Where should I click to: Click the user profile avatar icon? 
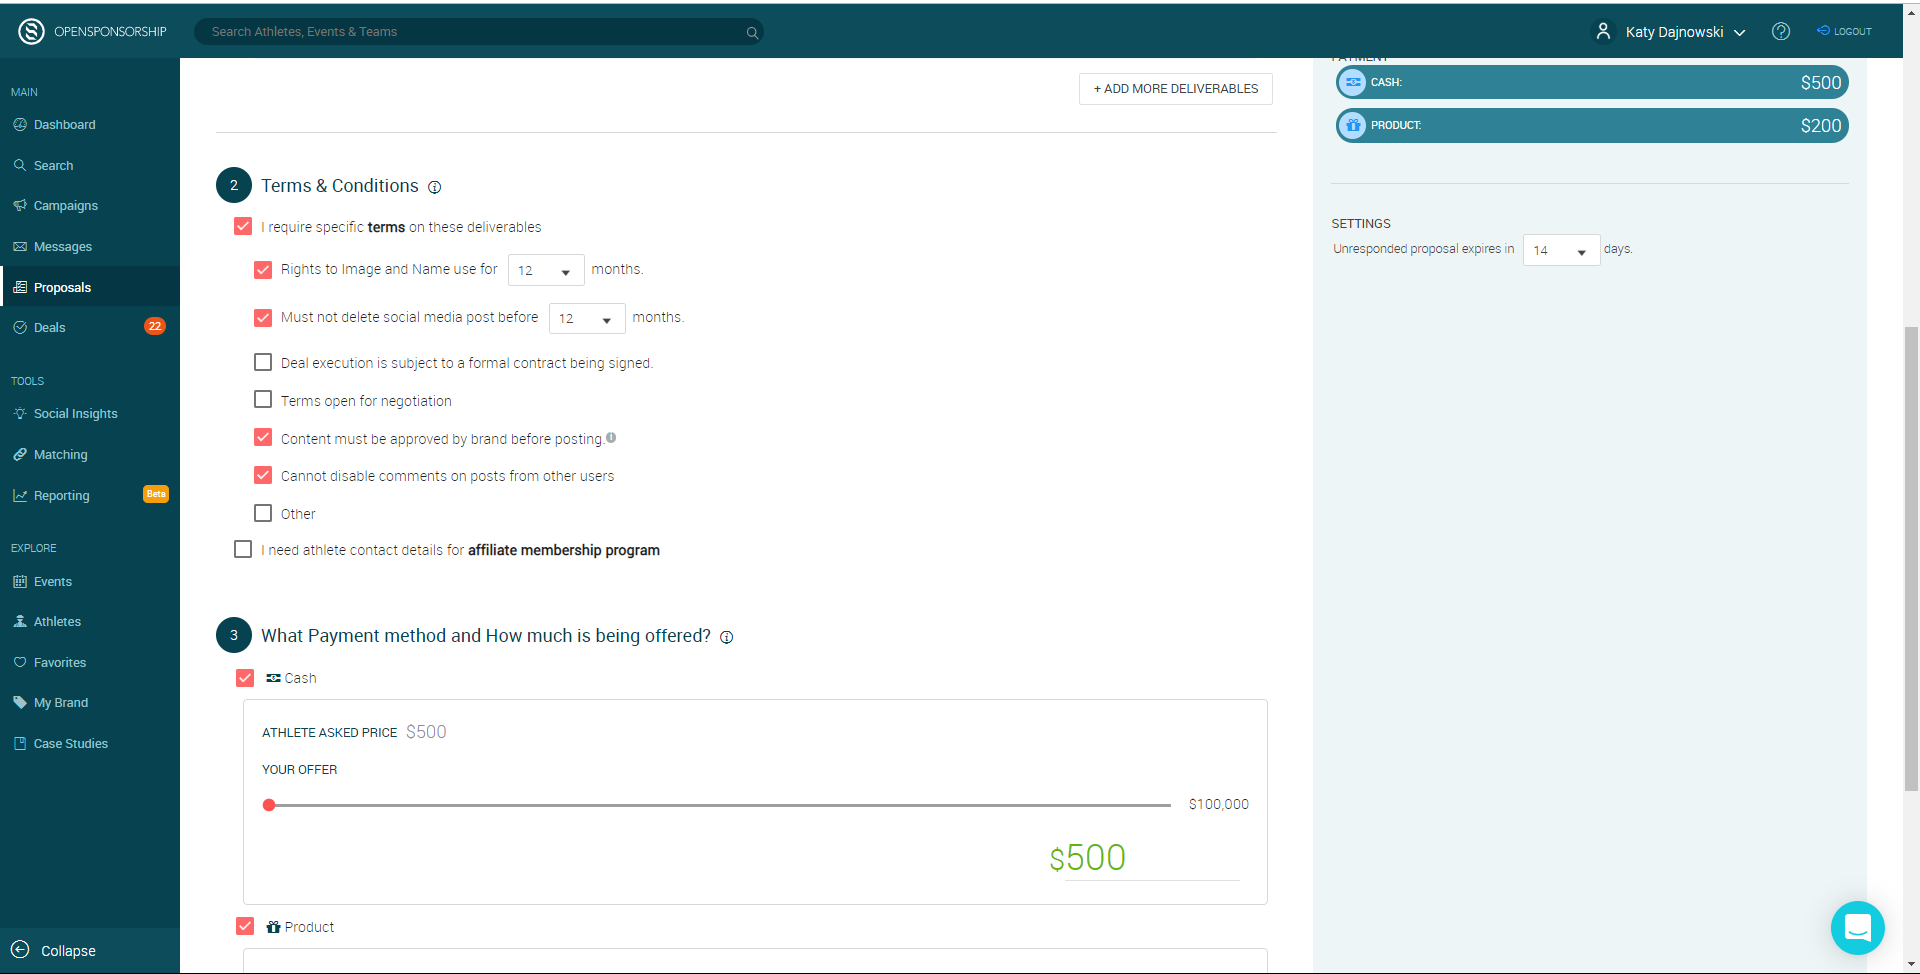pyautogui.click(x=1603, y=32)
